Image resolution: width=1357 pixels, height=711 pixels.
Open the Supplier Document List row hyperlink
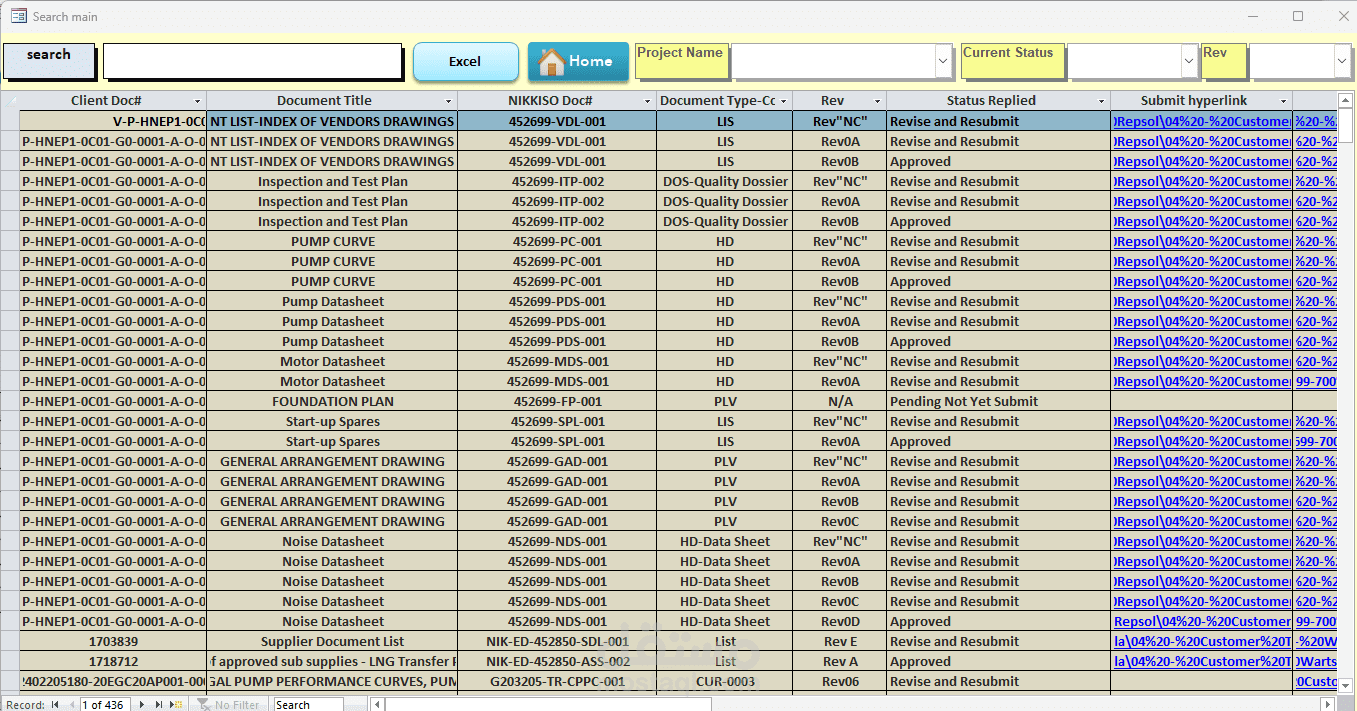click(1202, 641)
